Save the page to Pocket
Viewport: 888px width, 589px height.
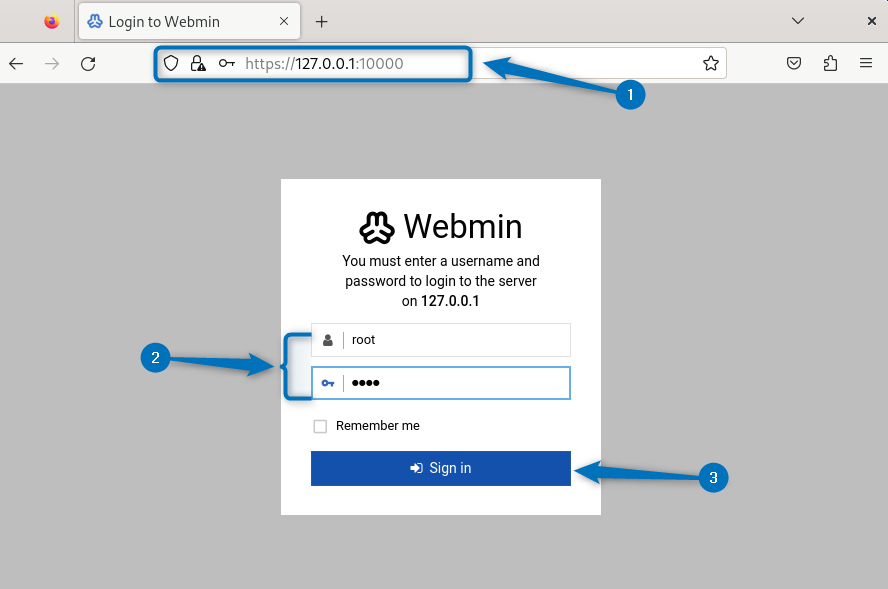(793, 62)
